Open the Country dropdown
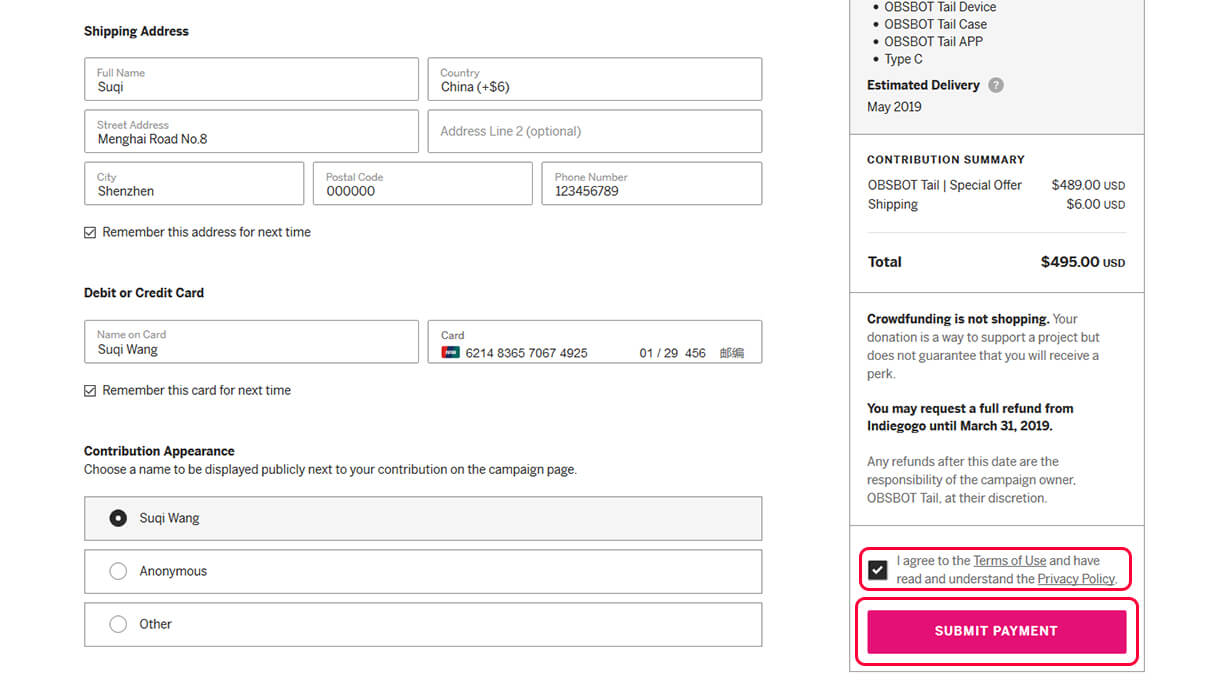This screenshot has width=1230, height=692. coord(594,80)
